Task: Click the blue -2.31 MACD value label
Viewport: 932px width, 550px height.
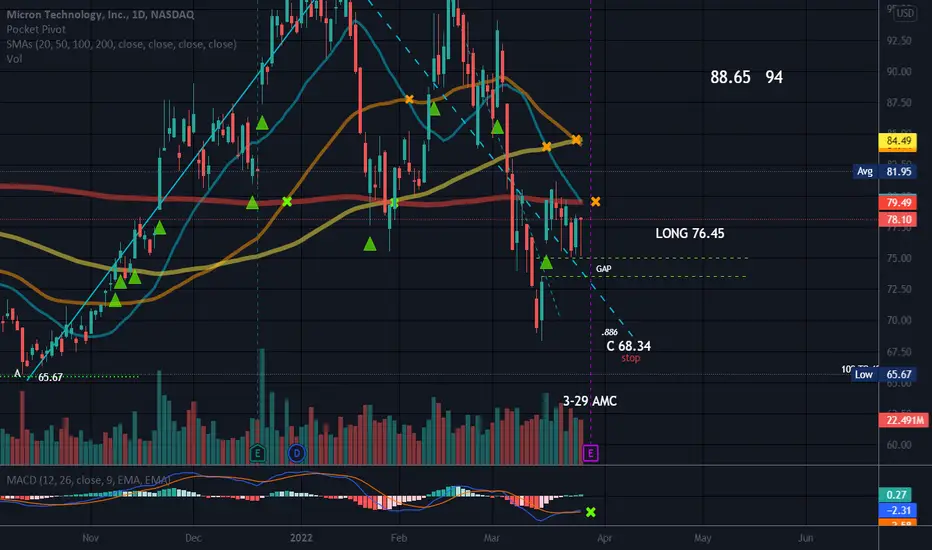Action: pos(897,510)
